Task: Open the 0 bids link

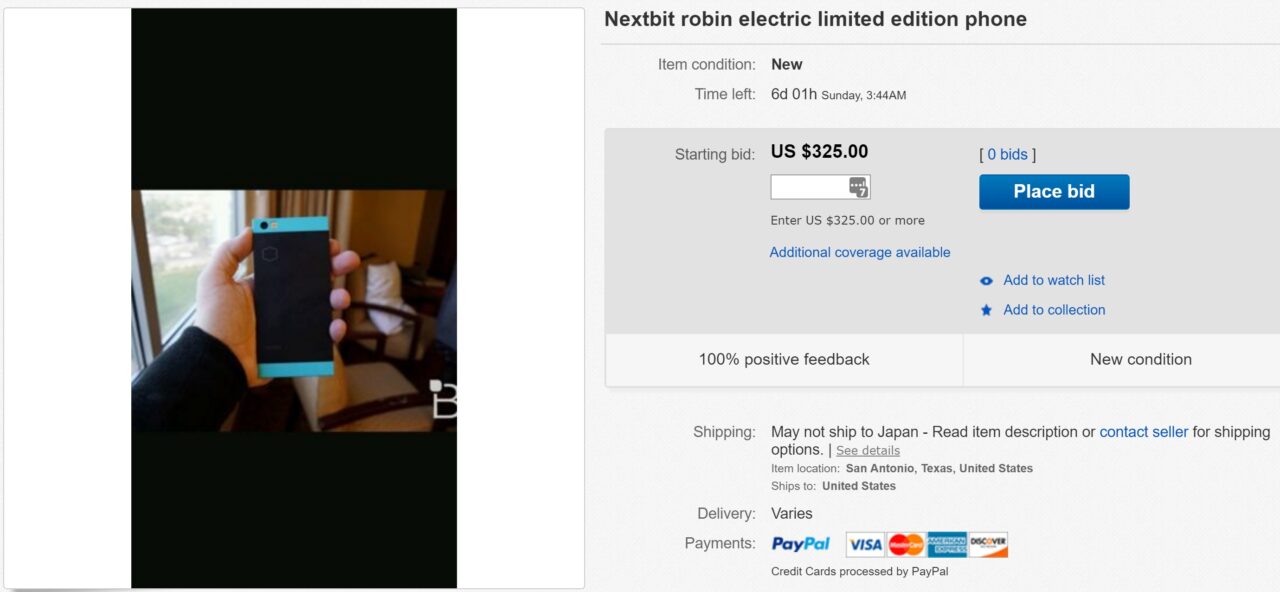Action: (1007, 154)
